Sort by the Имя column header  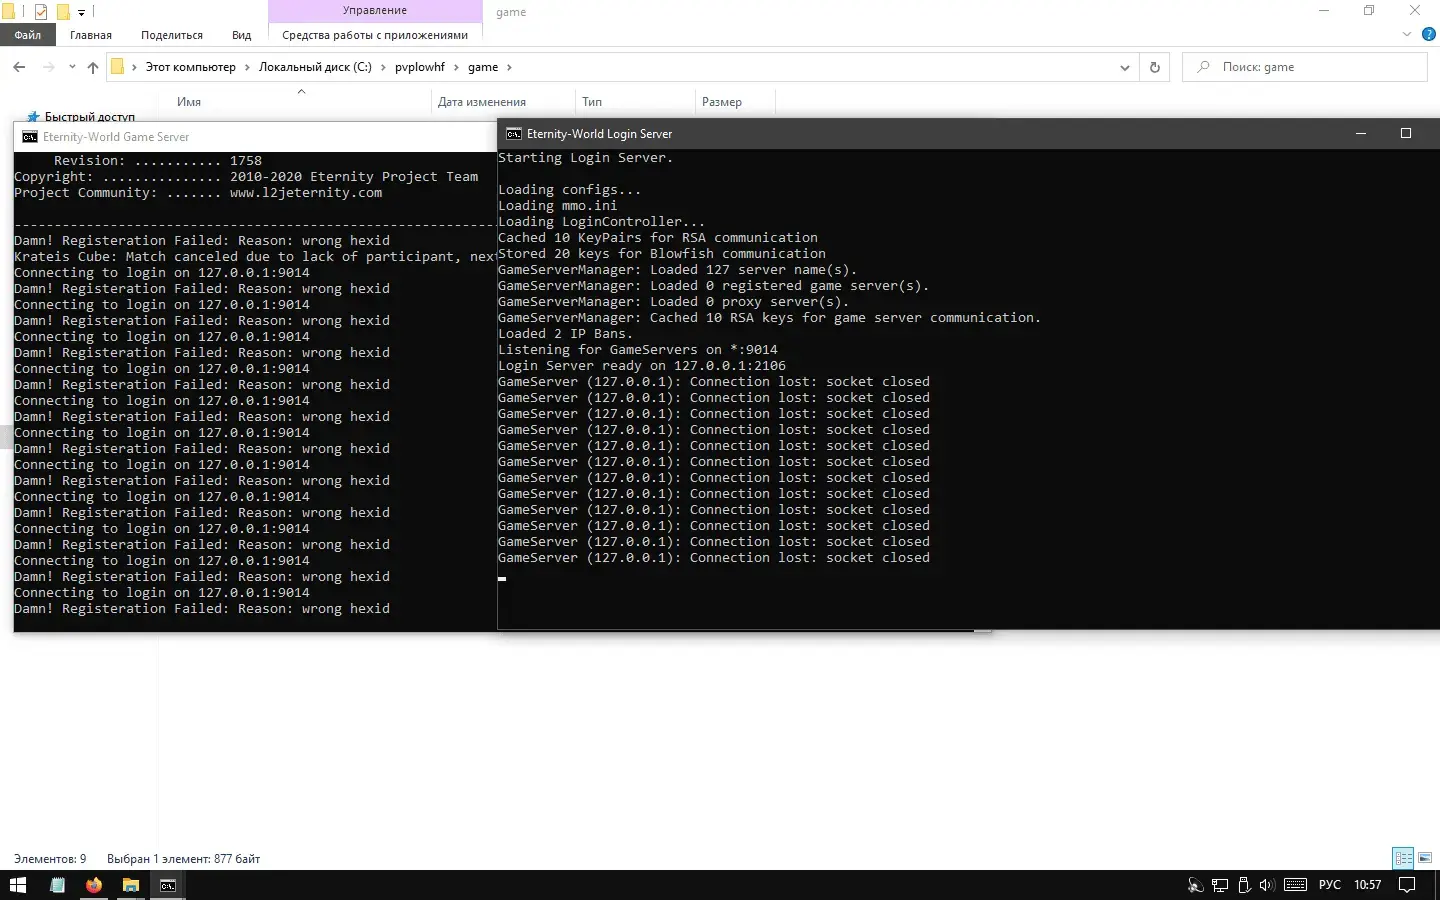coord(189,102)
